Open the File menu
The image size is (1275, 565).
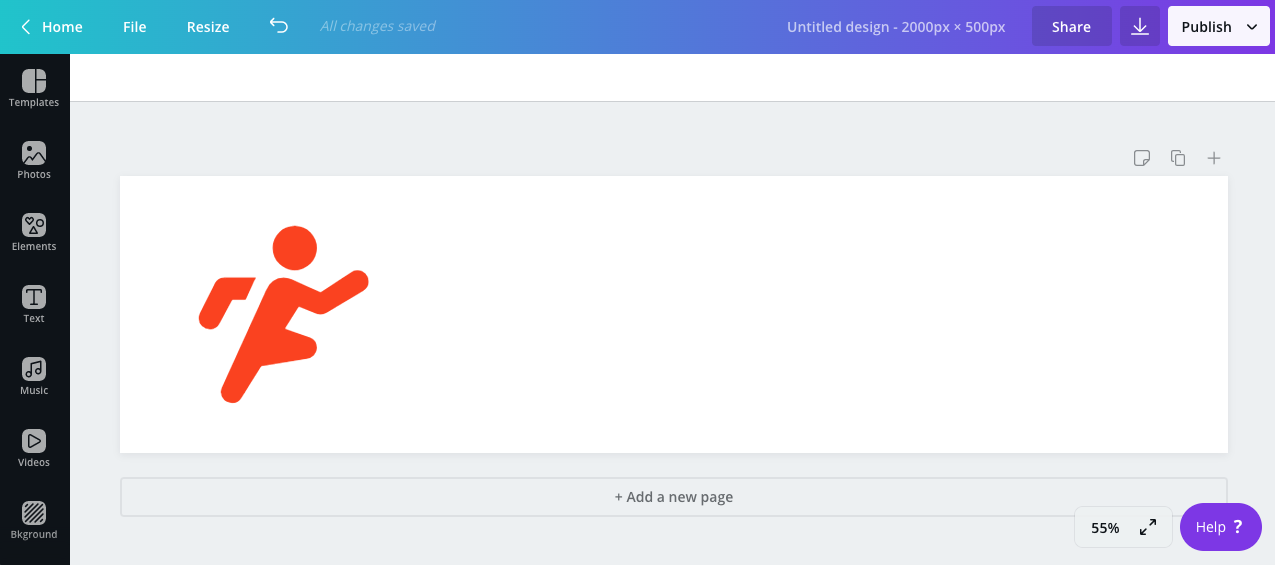pos(135,27)
